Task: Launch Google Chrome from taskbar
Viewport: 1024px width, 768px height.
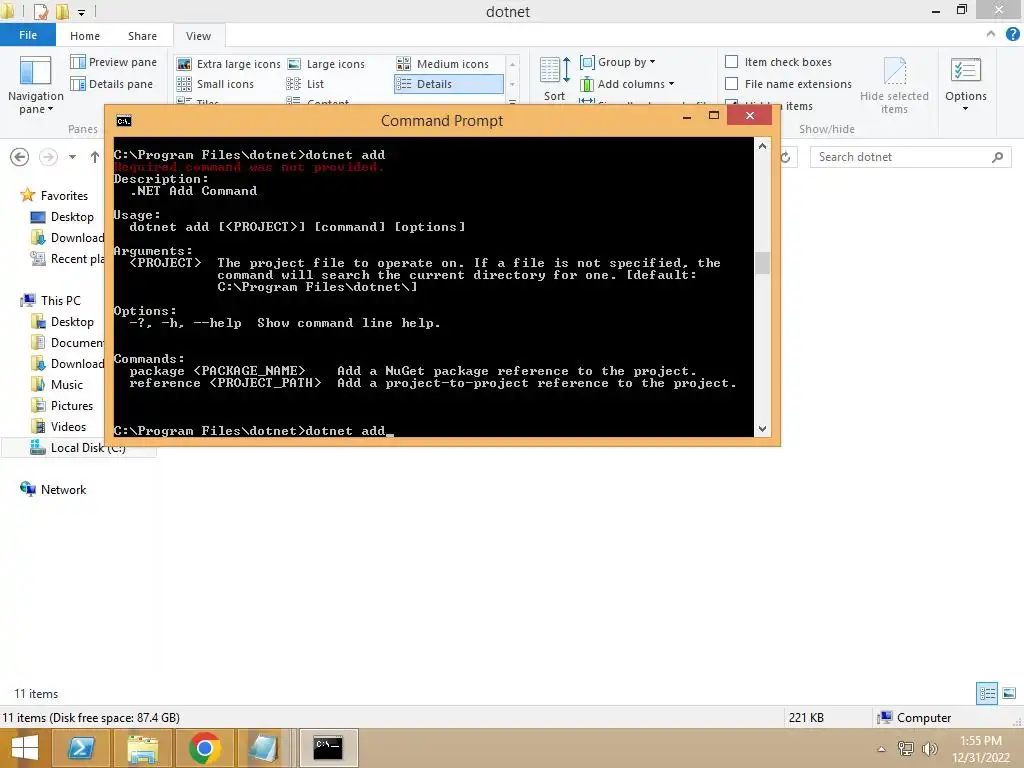Action: coord(204,748)
